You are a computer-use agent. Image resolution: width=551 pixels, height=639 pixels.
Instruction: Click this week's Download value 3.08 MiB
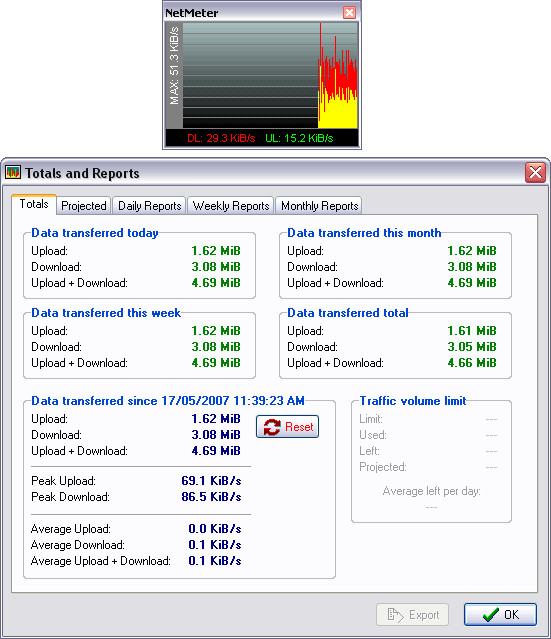click(x=216, y=346)
